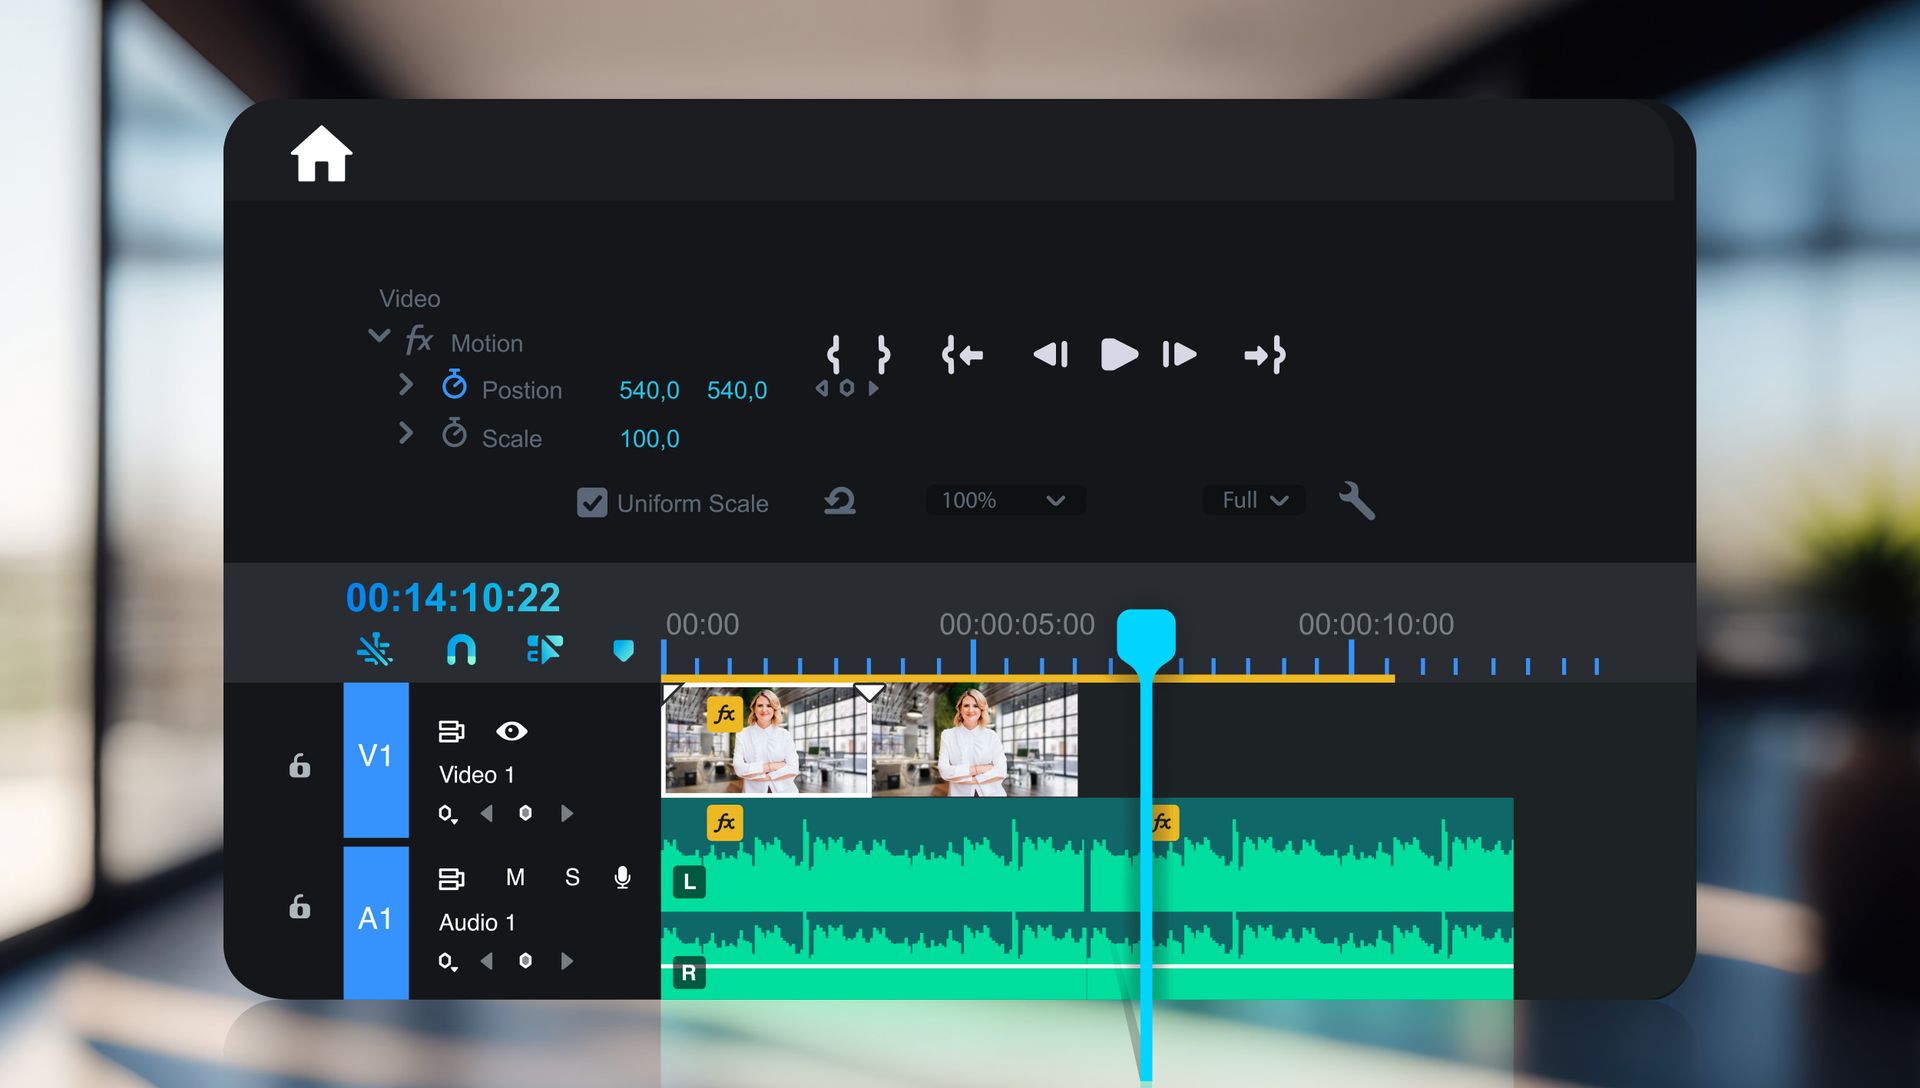Enable the auto ripple edit icon
The width and height of the screenshot is (1920, 1088).
pyautogui.click(x=545, y=650)
